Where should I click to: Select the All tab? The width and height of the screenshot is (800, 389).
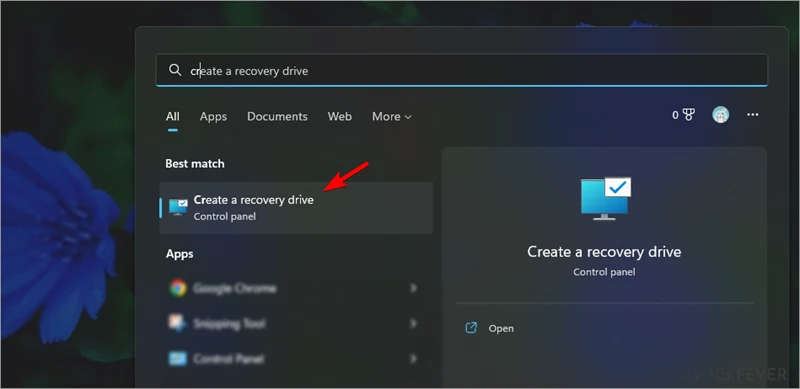click(x=172, y=117)
